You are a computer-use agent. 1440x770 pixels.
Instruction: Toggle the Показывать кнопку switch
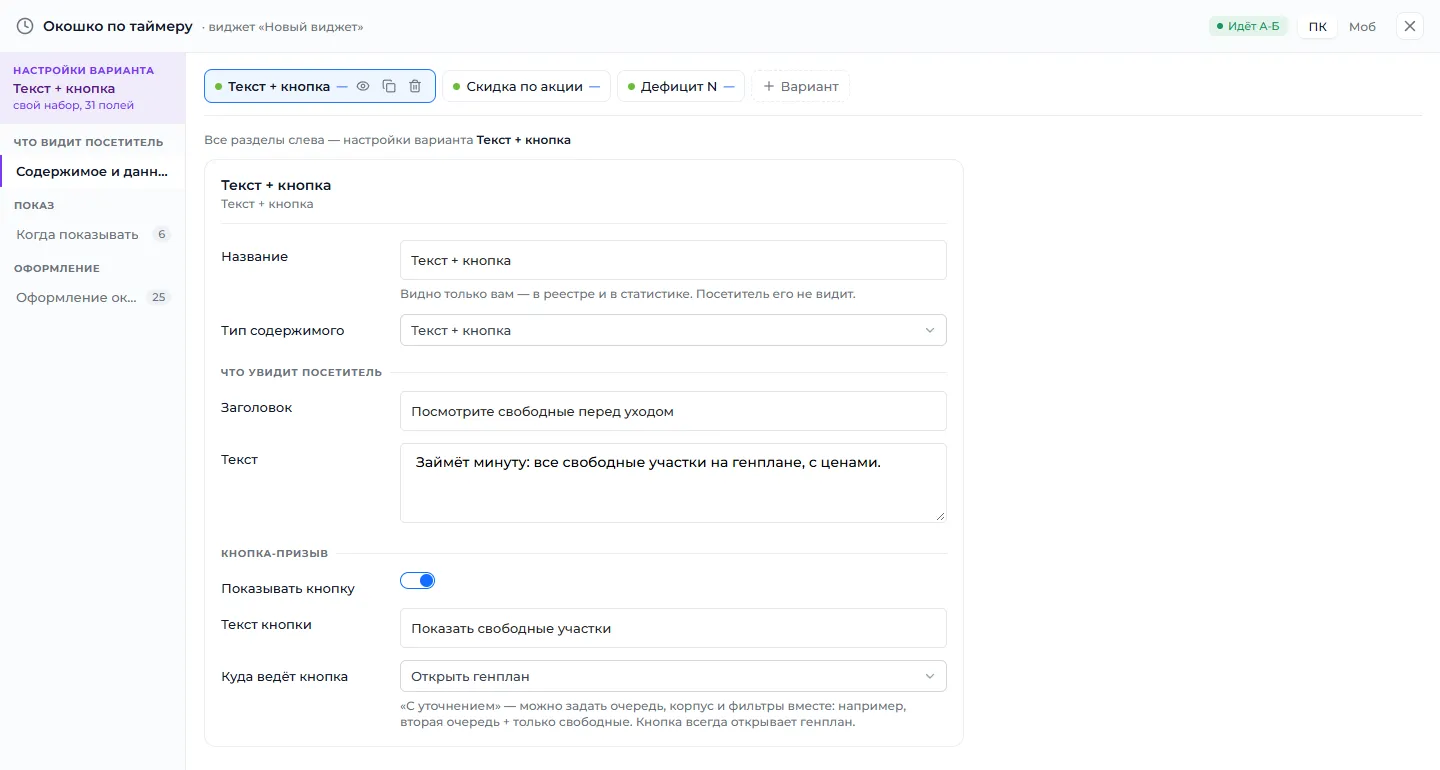(x=418, y=580)
